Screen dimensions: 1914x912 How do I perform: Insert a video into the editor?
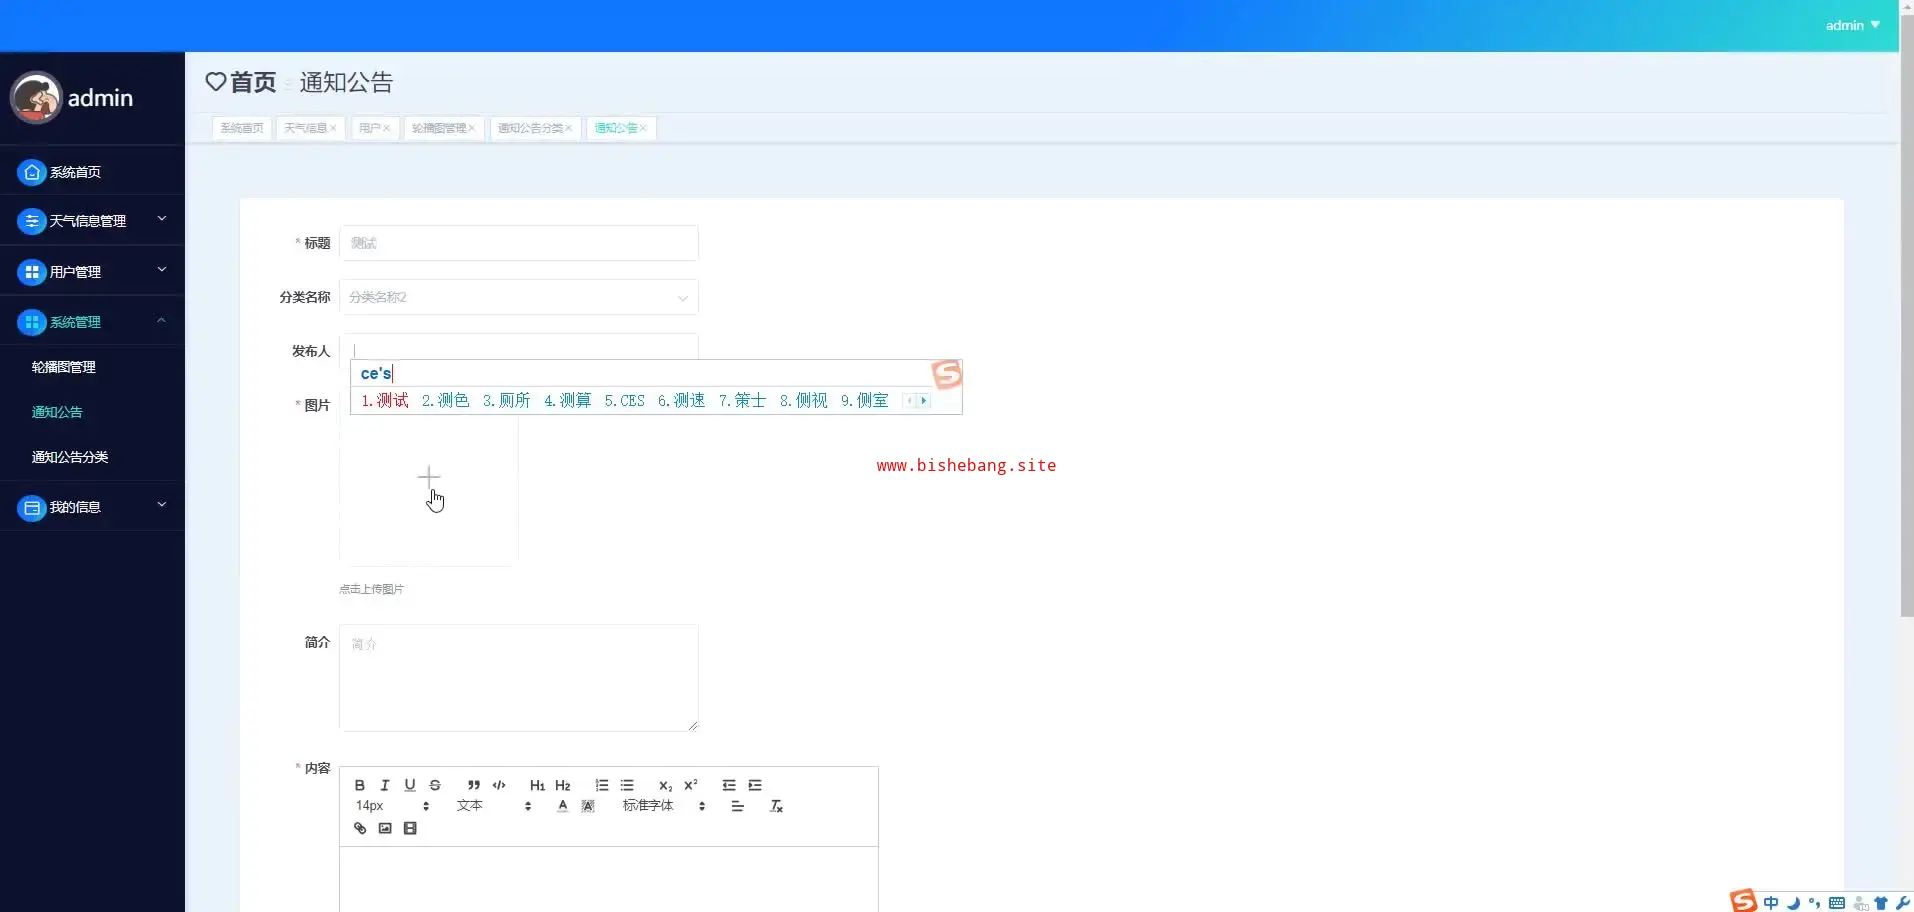click(x=410, y=828)
